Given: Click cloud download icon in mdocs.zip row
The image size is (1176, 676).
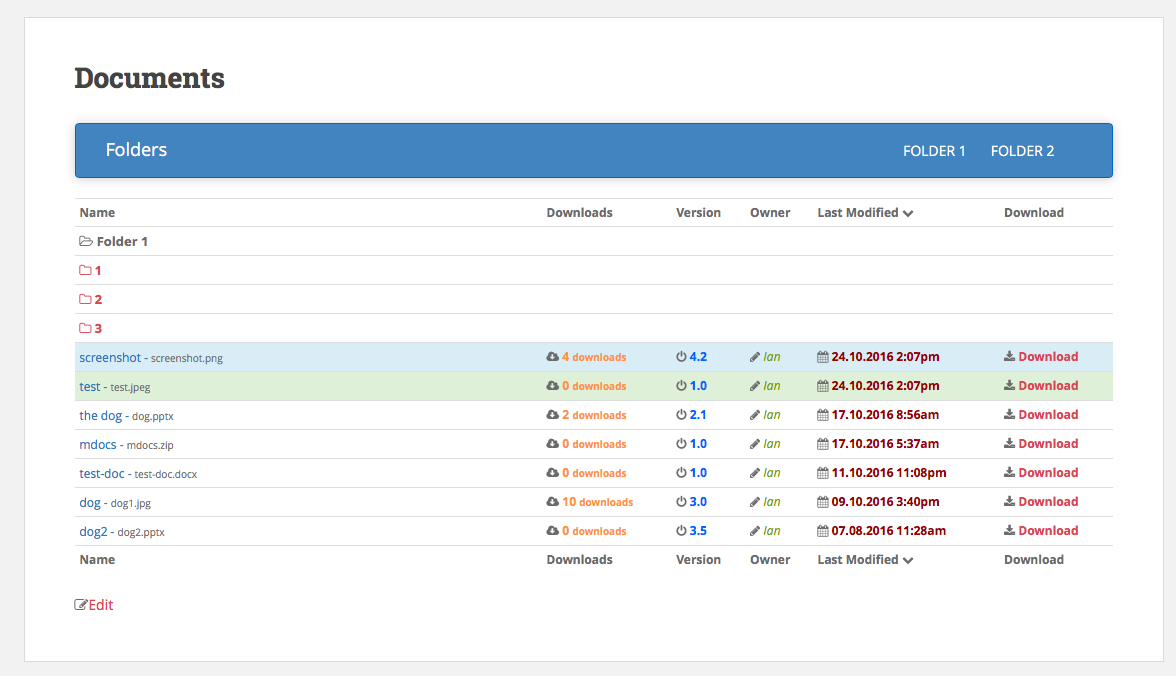Looking at the screenshot, I should (553, 444).
